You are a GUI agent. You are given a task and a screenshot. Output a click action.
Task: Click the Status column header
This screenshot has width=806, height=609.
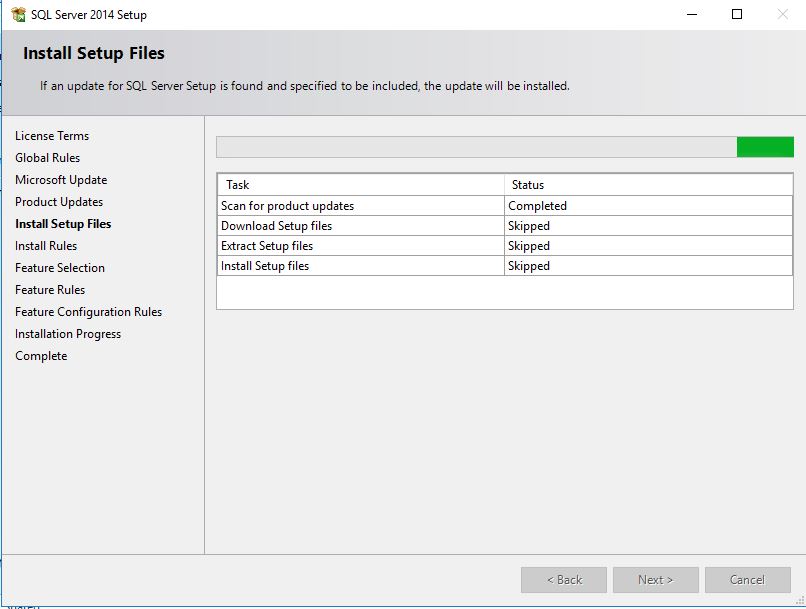[x=648, y=185]
